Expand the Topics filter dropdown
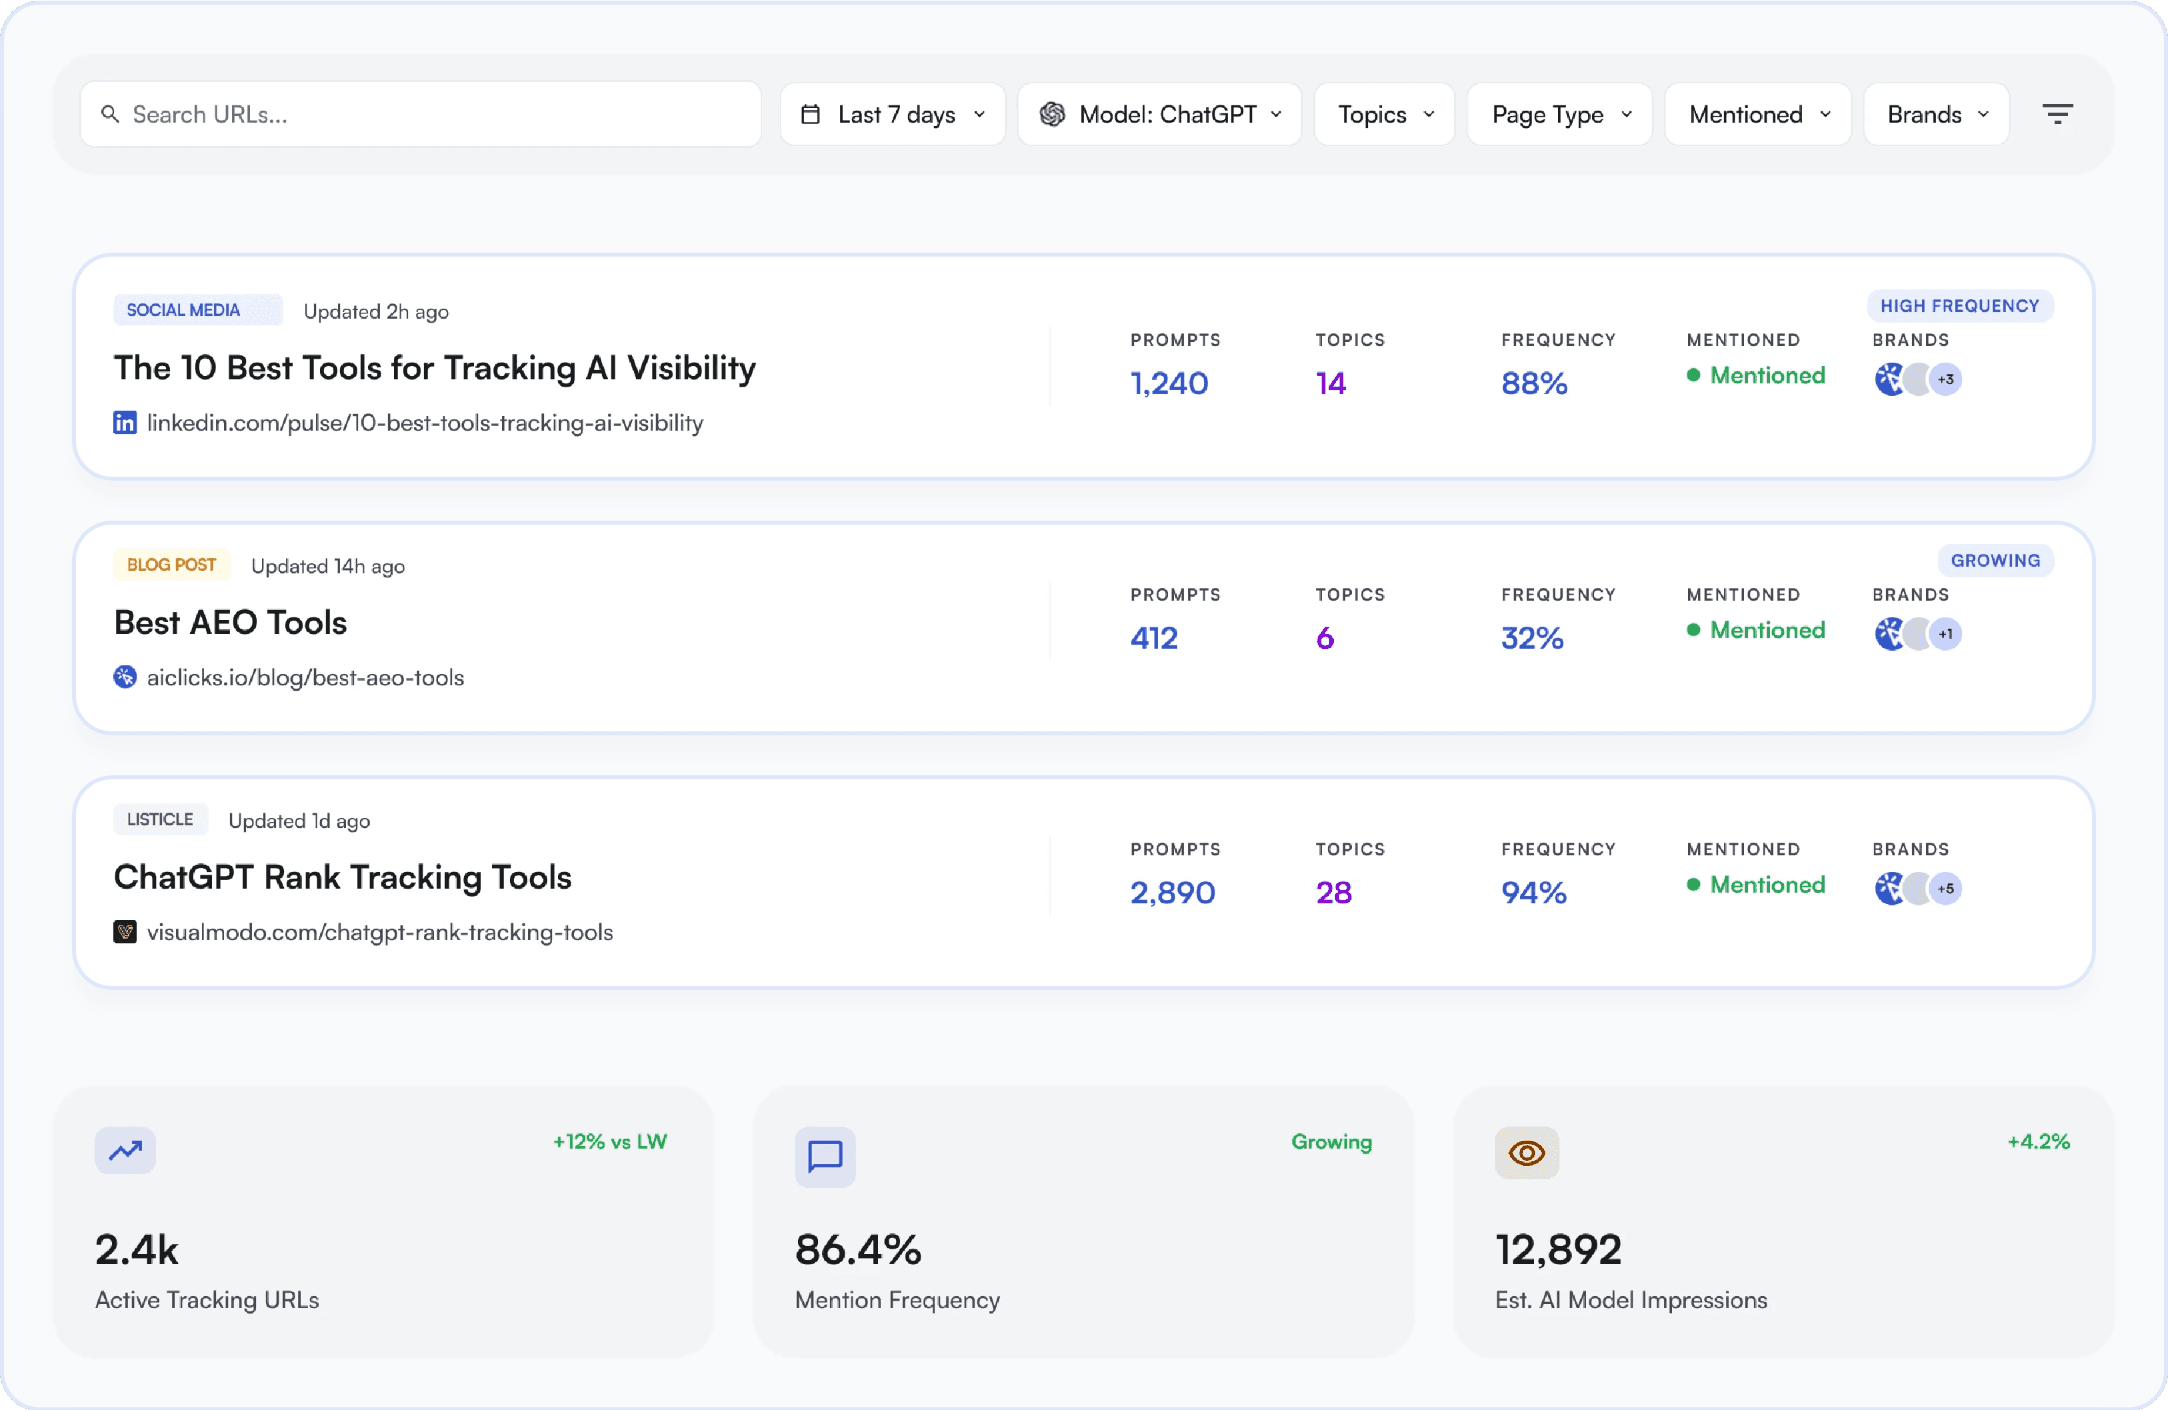This screenshot has width=2168, height=1410. 1384,115
